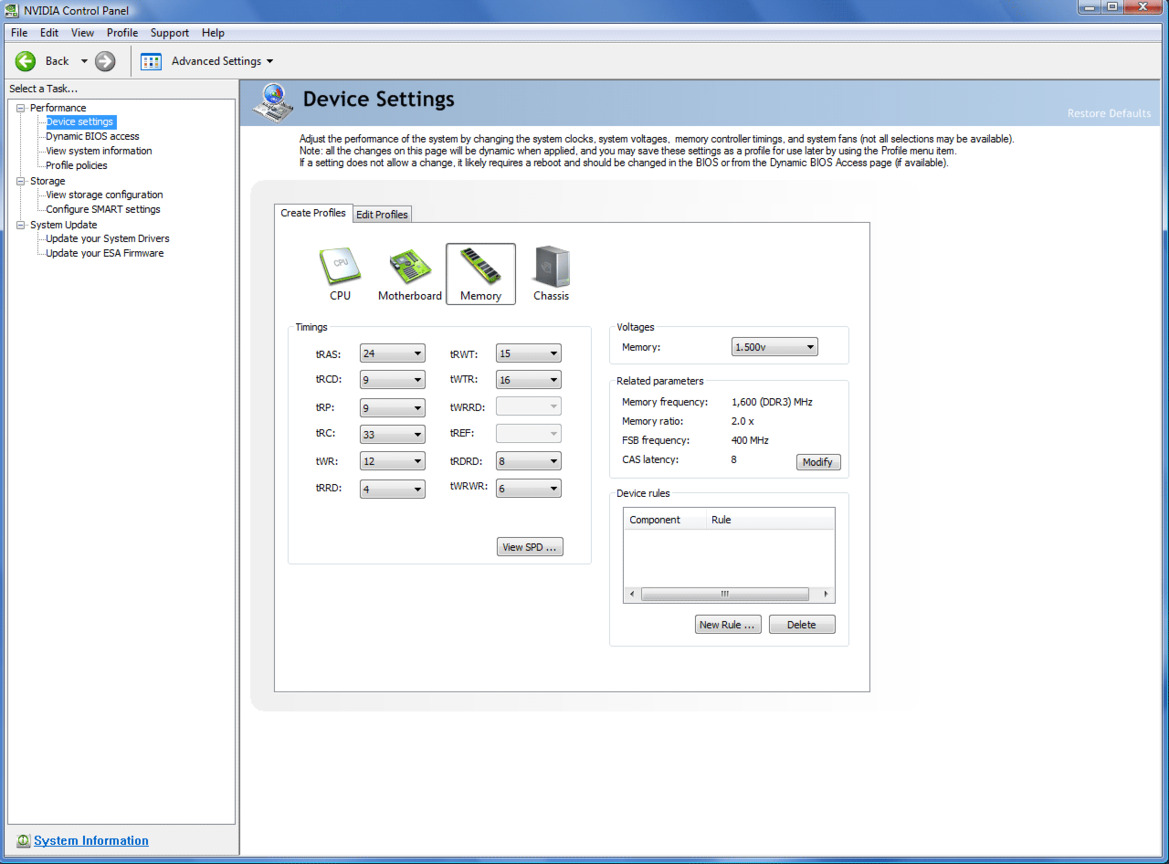The width and height of the screenshot is (1169, 864).
Task: Collapse the Storage tree node
Action: point(21,181)
